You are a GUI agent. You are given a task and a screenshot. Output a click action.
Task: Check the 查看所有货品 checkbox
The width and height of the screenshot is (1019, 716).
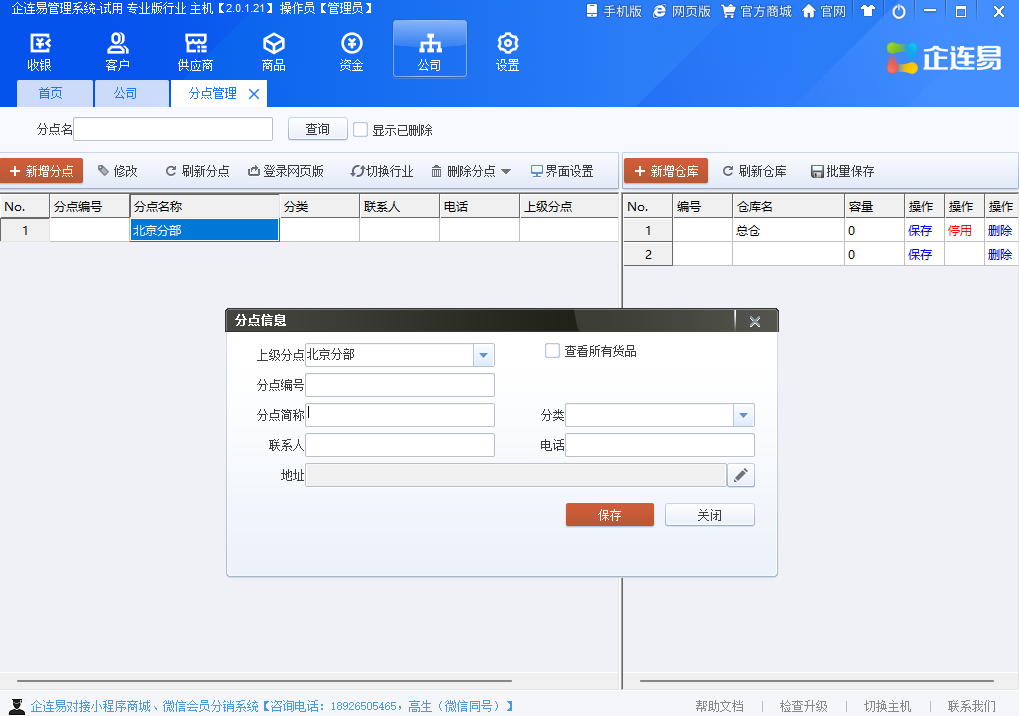(x=552, y=351)
